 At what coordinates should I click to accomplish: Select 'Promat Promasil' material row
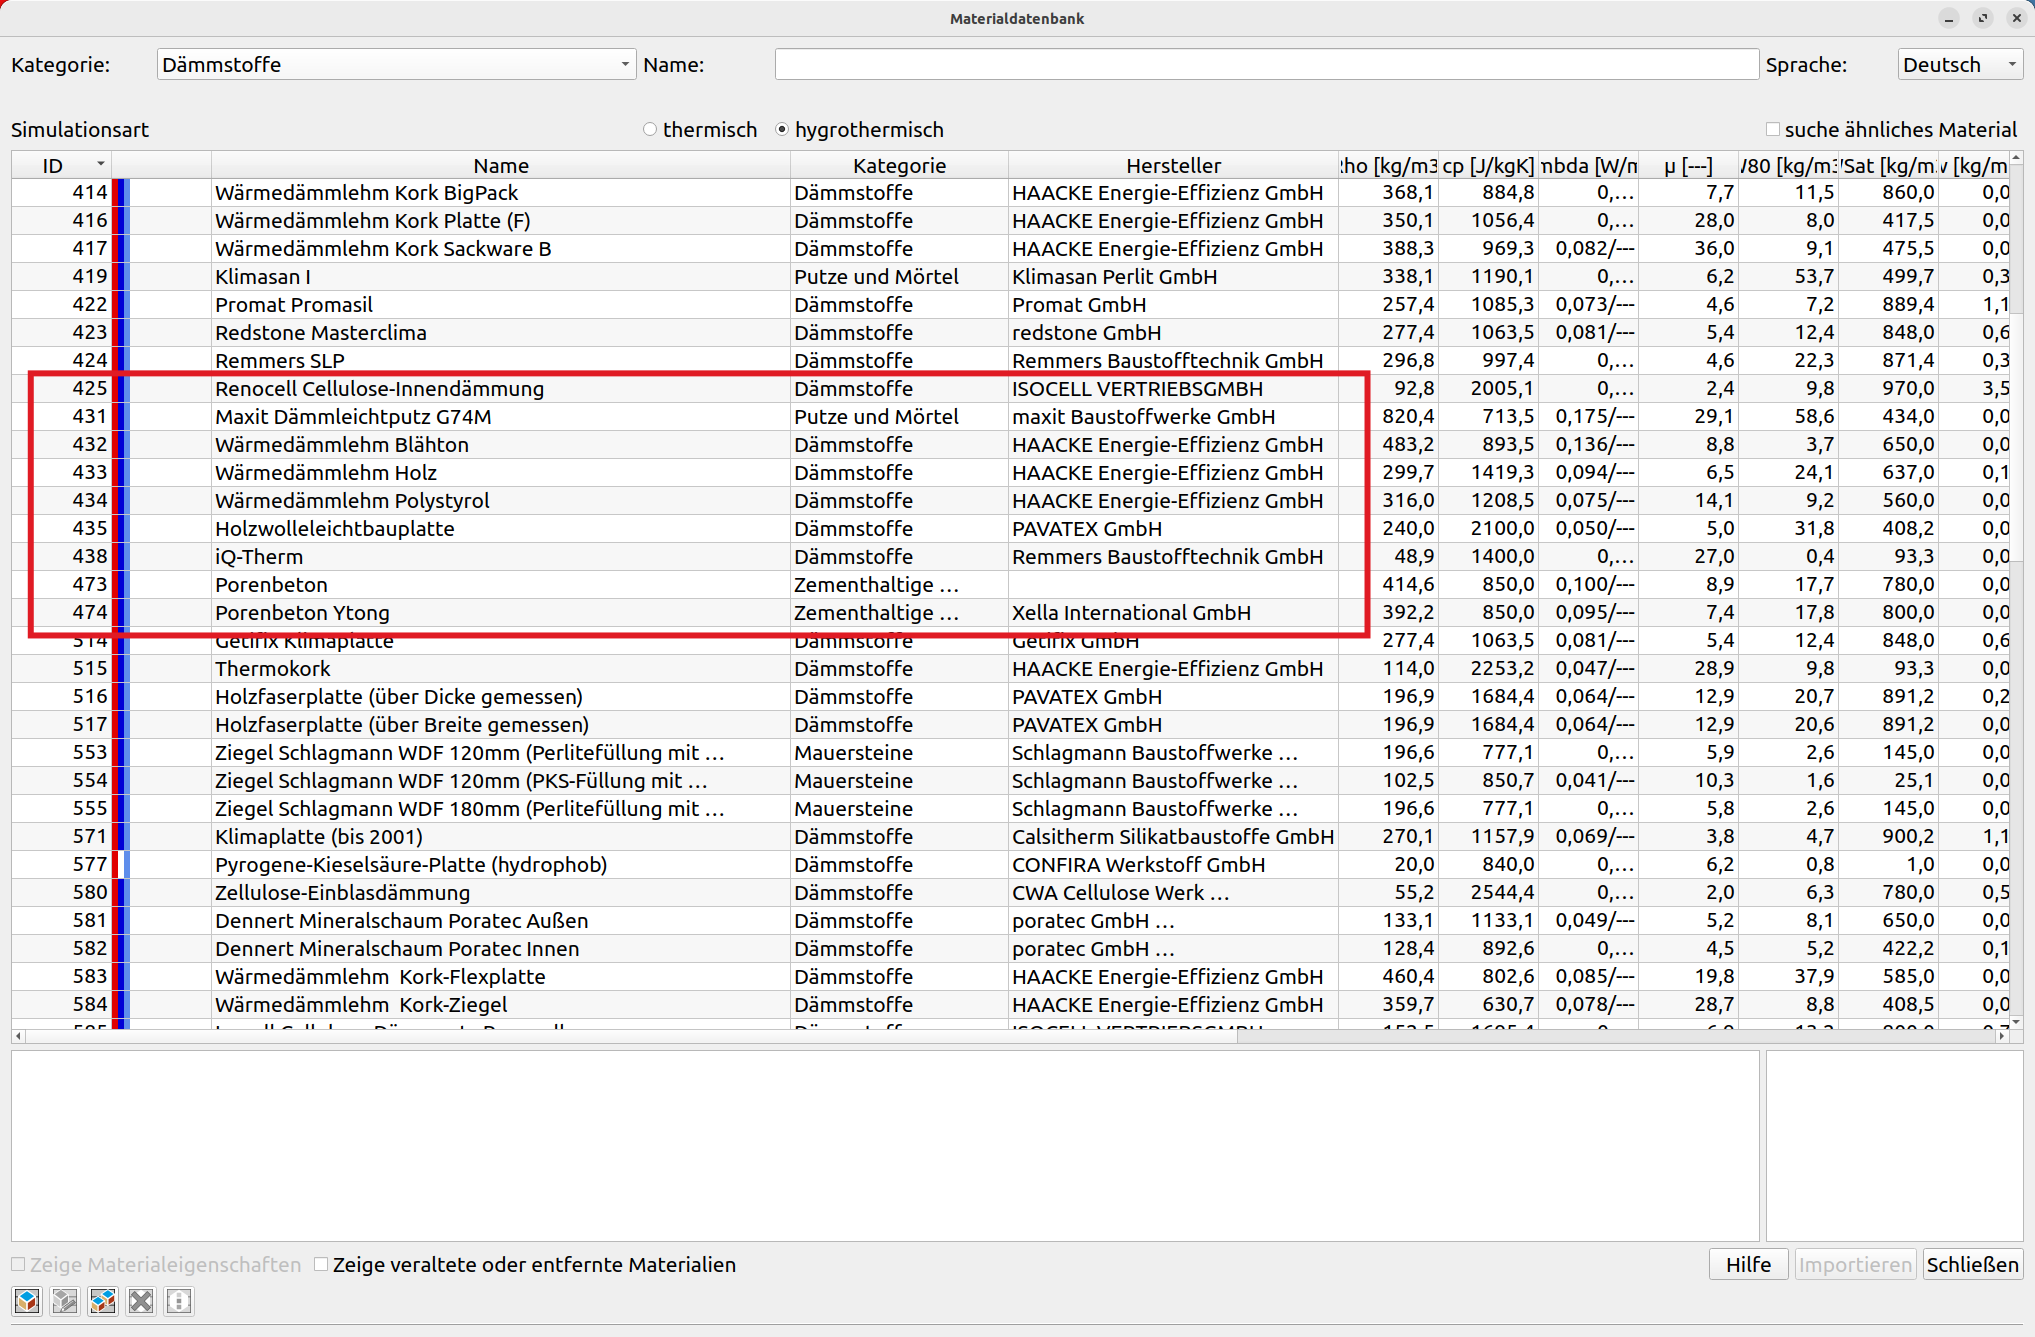[x=1010, y=304]
